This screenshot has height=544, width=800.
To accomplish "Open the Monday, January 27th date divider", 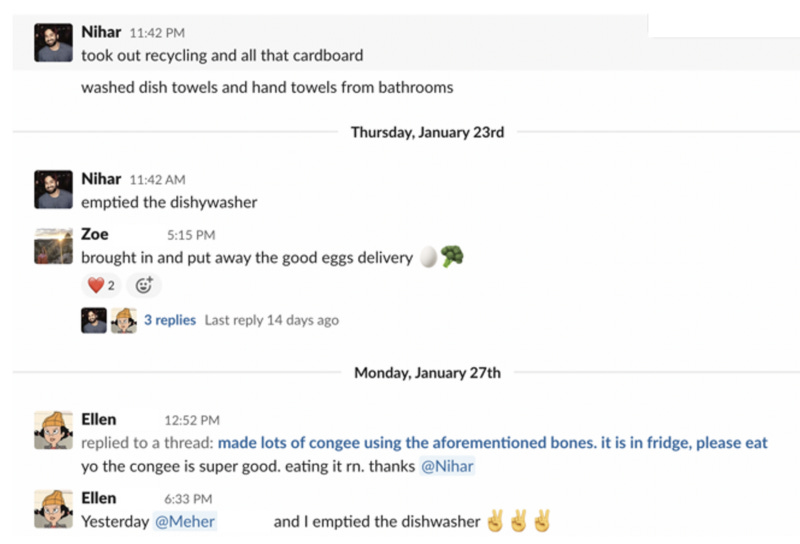I will (428, 373).
